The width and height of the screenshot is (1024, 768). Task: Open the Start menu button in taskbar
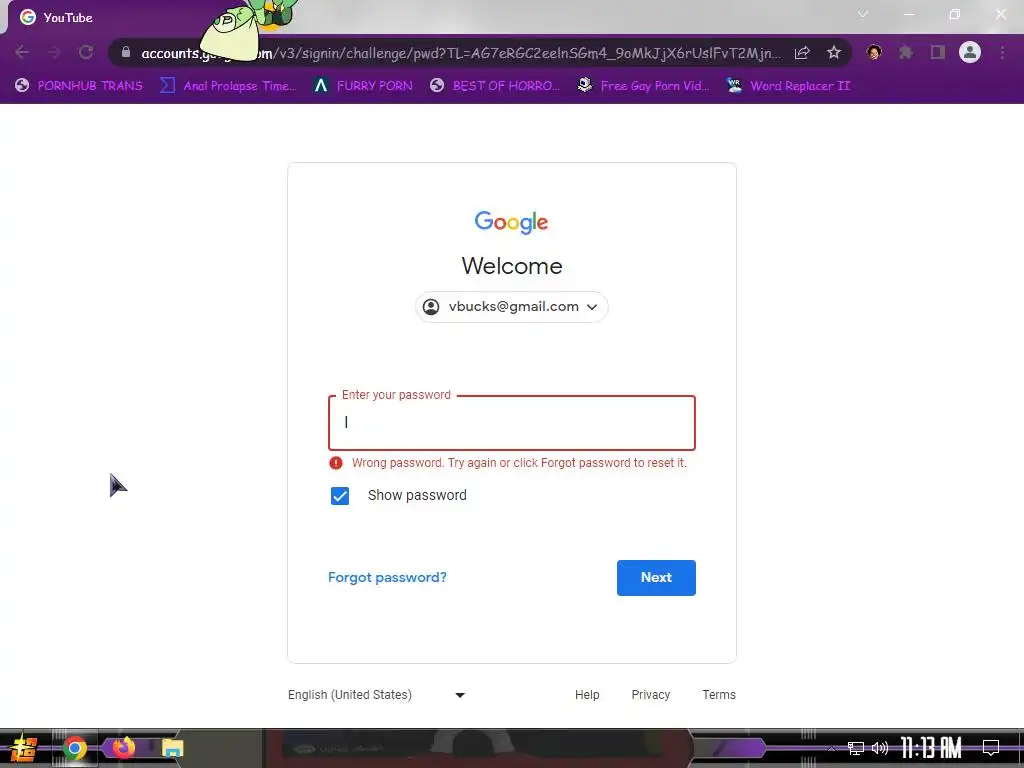tap(24, 748)
